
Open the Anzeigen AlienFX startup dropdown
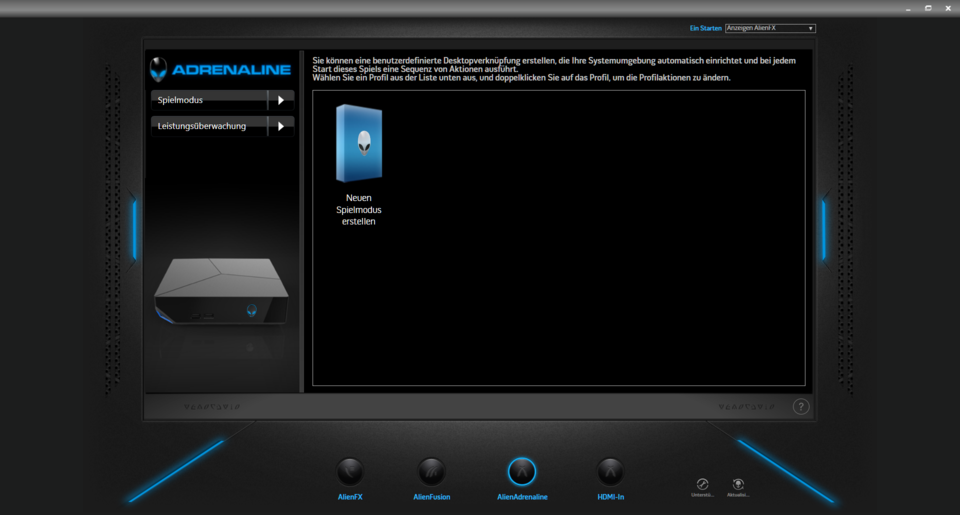point(770,28)
